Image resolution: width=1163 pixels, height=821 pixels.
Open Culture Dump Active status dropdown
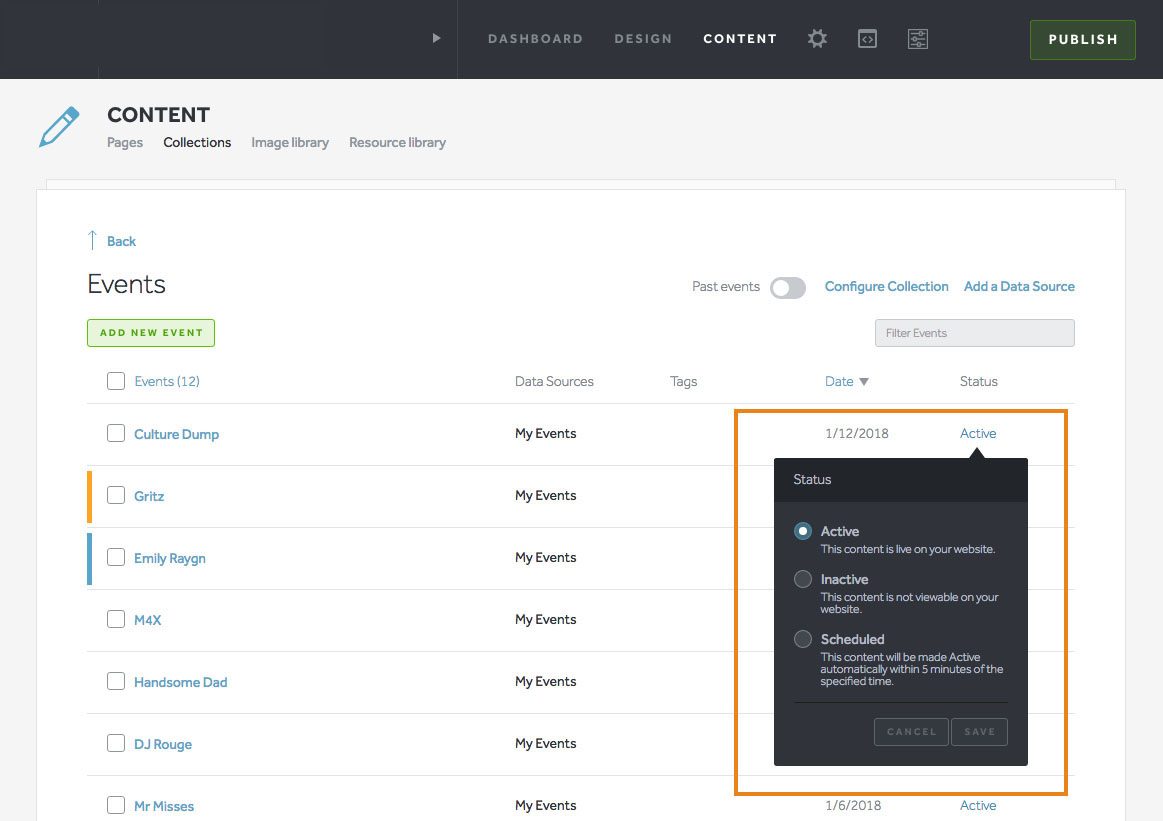[x=978, y=433]
